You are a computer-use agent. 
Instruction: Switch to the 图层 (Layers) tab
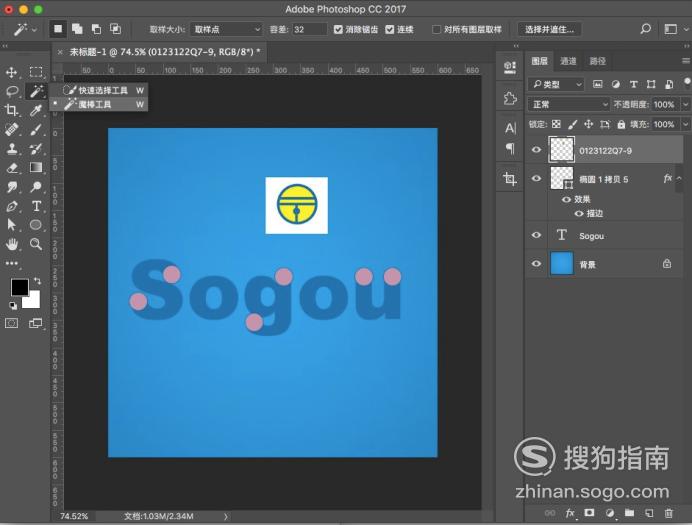point(539,61)
